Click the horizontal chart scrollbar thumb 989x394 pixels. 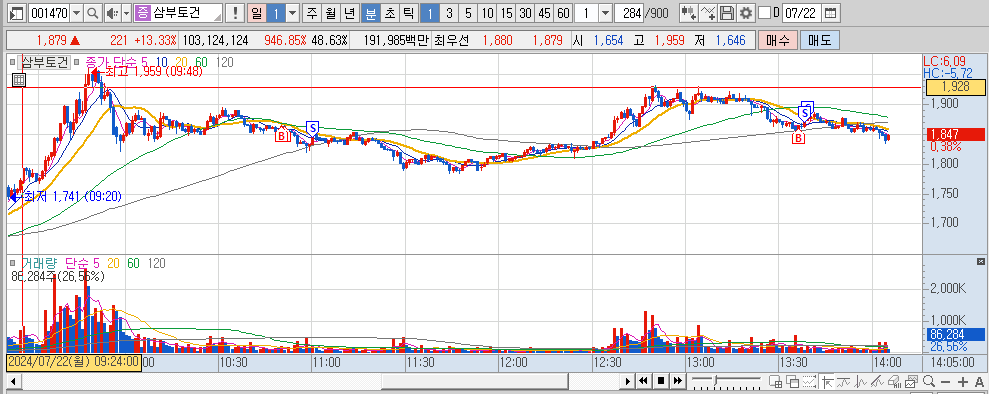474,381
